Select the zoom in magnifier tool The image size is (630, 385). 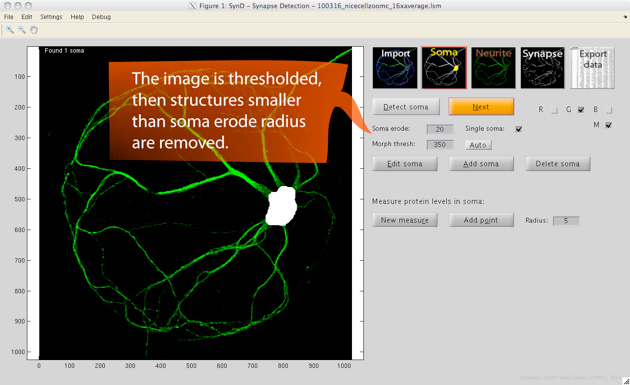(x=10, y=30)
